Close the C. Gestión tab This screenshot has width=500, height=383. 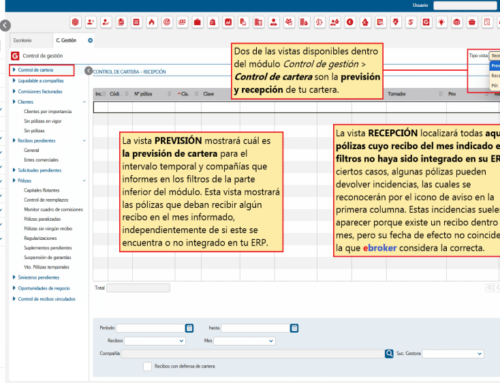pos(90,40)
